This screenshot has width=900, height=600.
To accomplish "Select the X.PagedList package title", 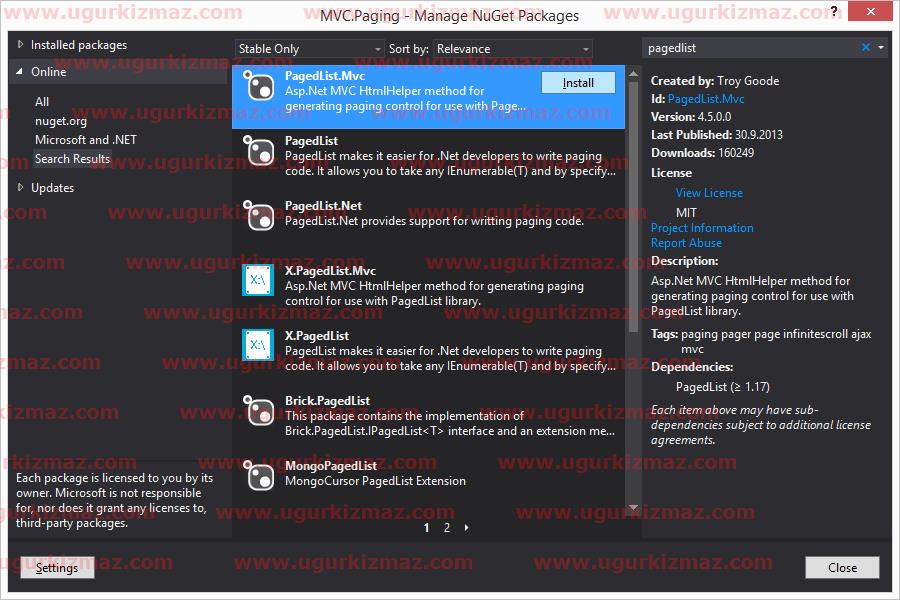I will [x=317, y=335].
